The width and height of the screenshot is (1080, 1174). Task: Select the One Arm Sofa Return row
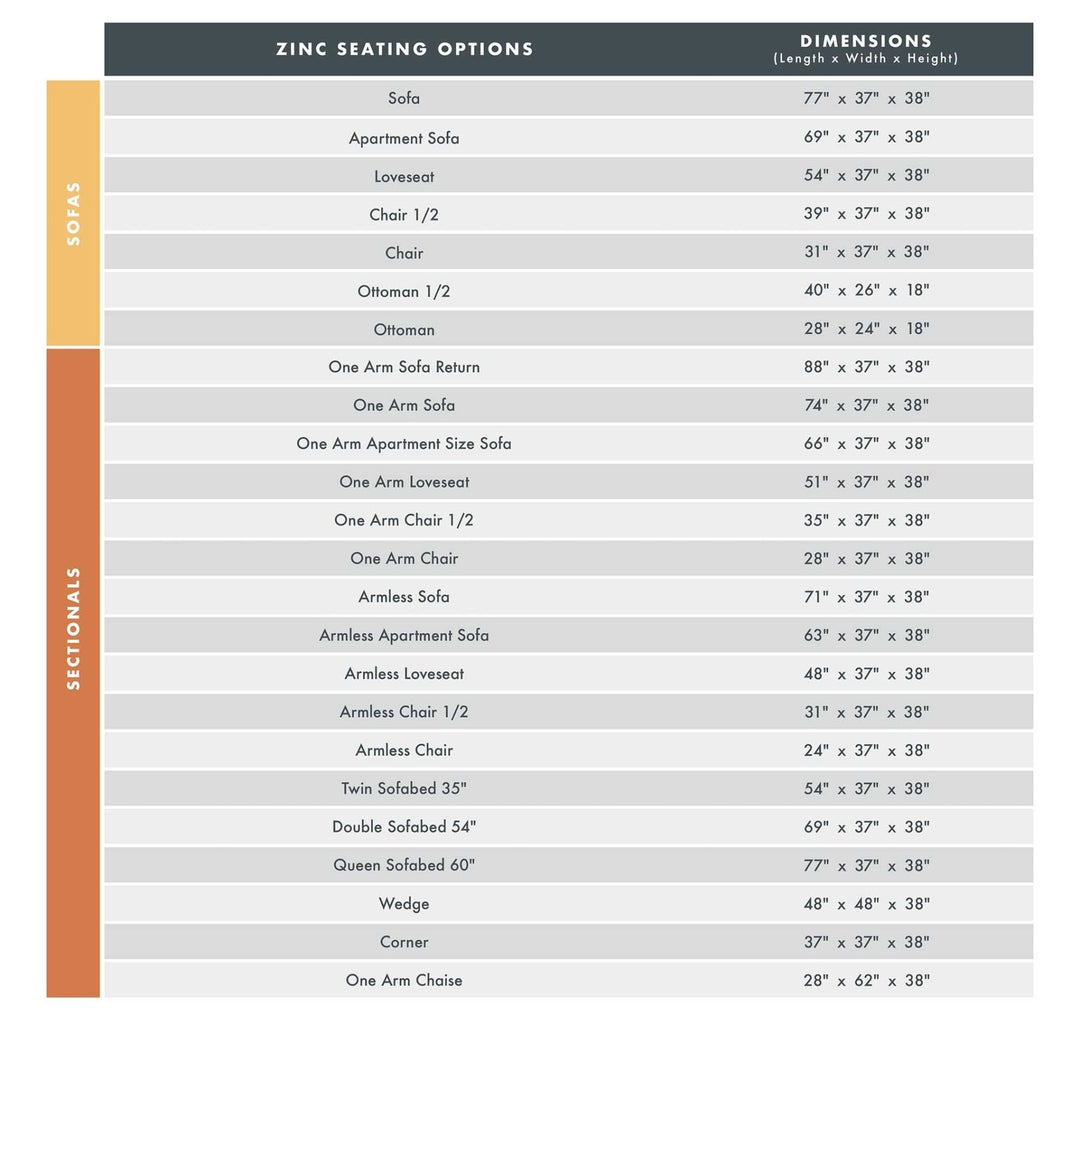coord(404,367)
